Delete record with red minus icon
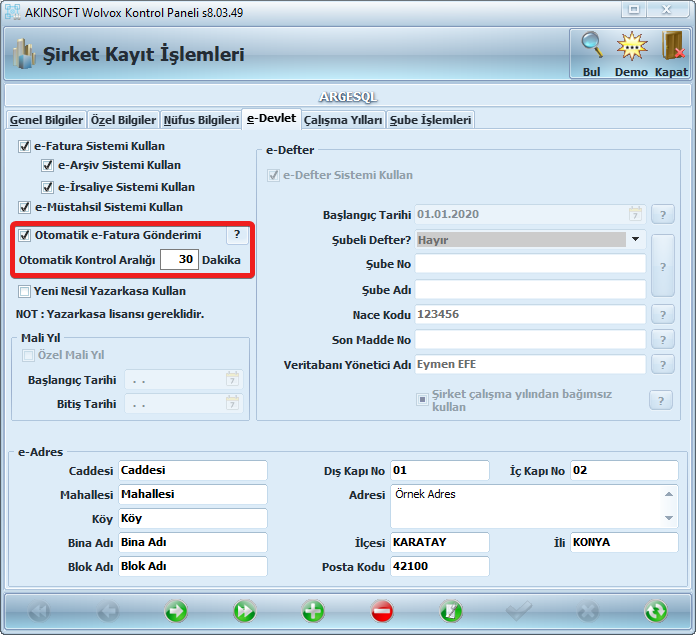This screenshot has width=696, height=635. click(x=382, y=611)
